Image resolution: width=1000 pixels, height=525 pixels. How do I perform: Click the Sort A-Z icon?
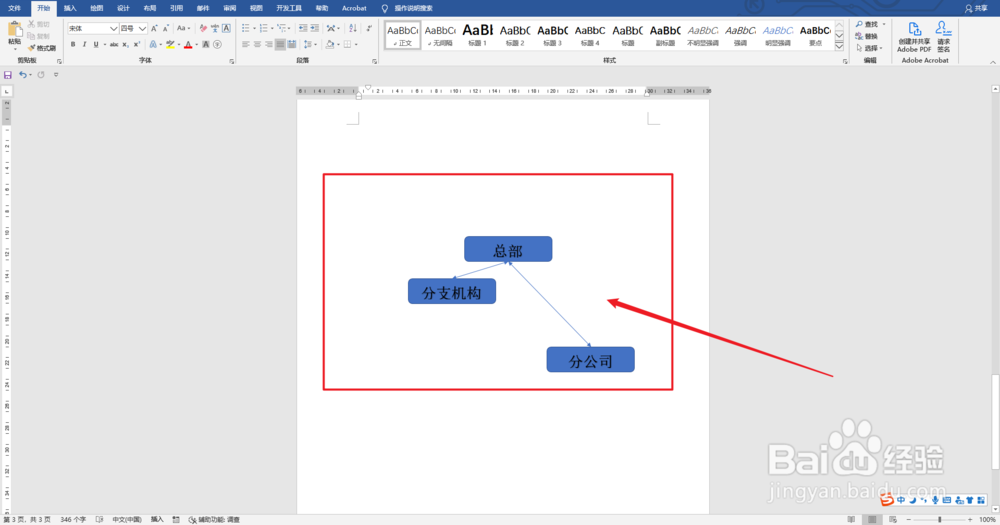pos(353,29)
